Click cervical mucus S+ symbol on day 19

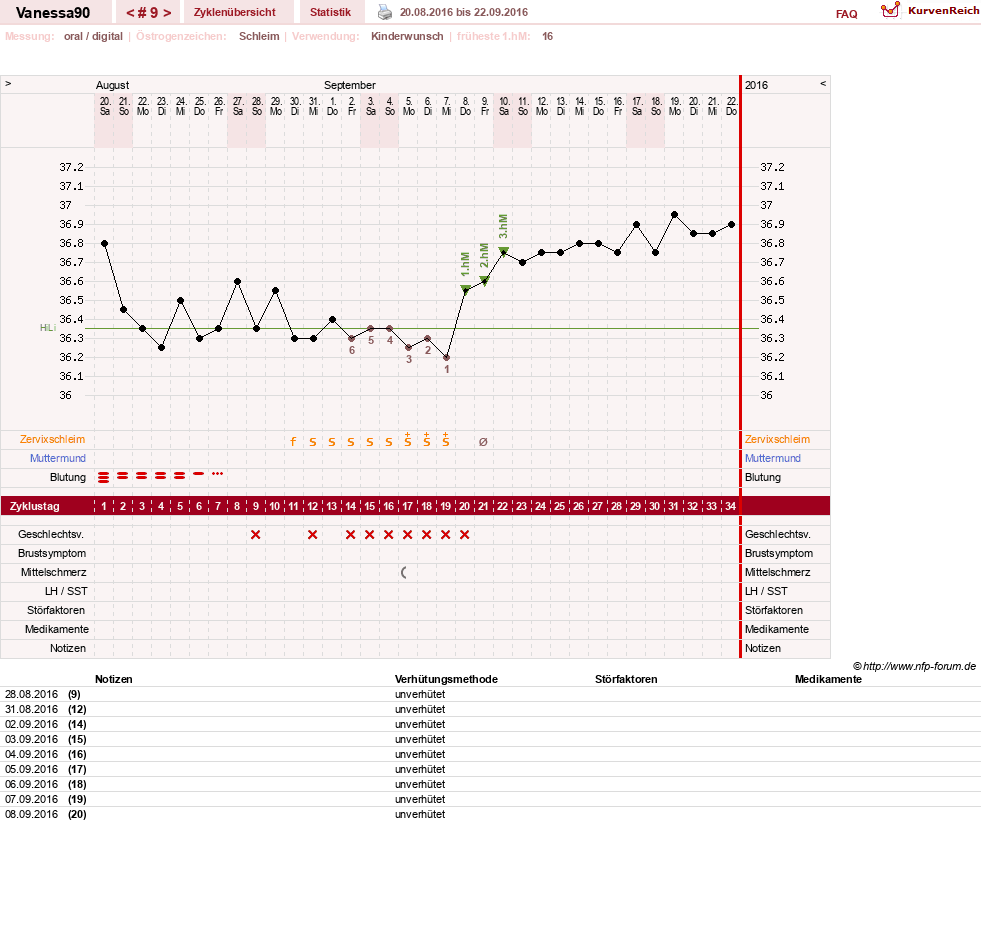click(445, 439)
